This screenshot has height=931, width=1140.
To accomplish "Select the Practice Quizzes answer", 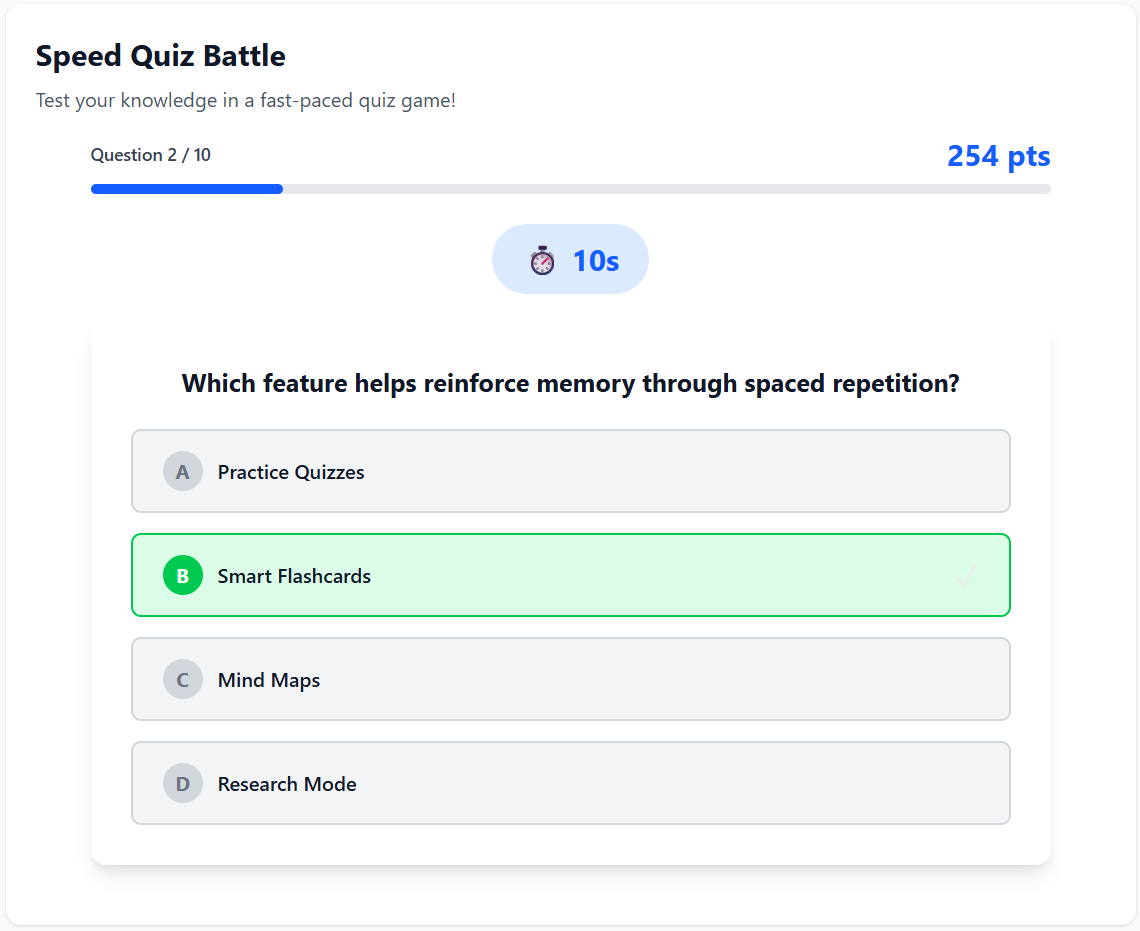I will [570, 471].
